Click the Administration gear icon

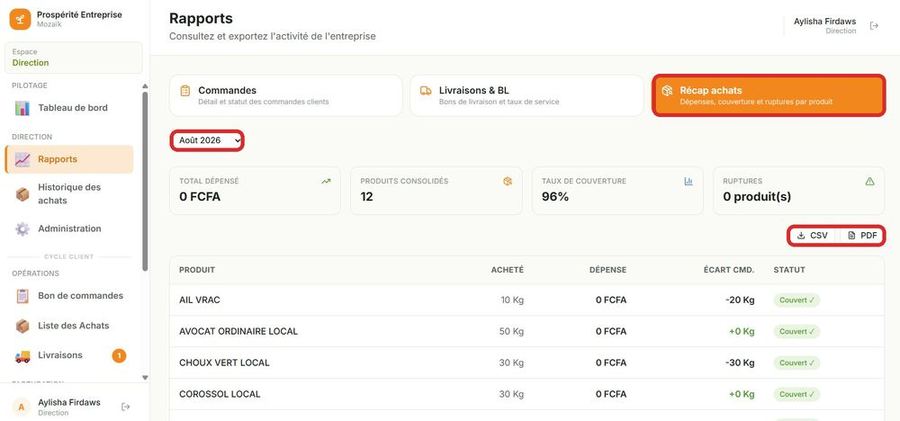pos(22,229)
